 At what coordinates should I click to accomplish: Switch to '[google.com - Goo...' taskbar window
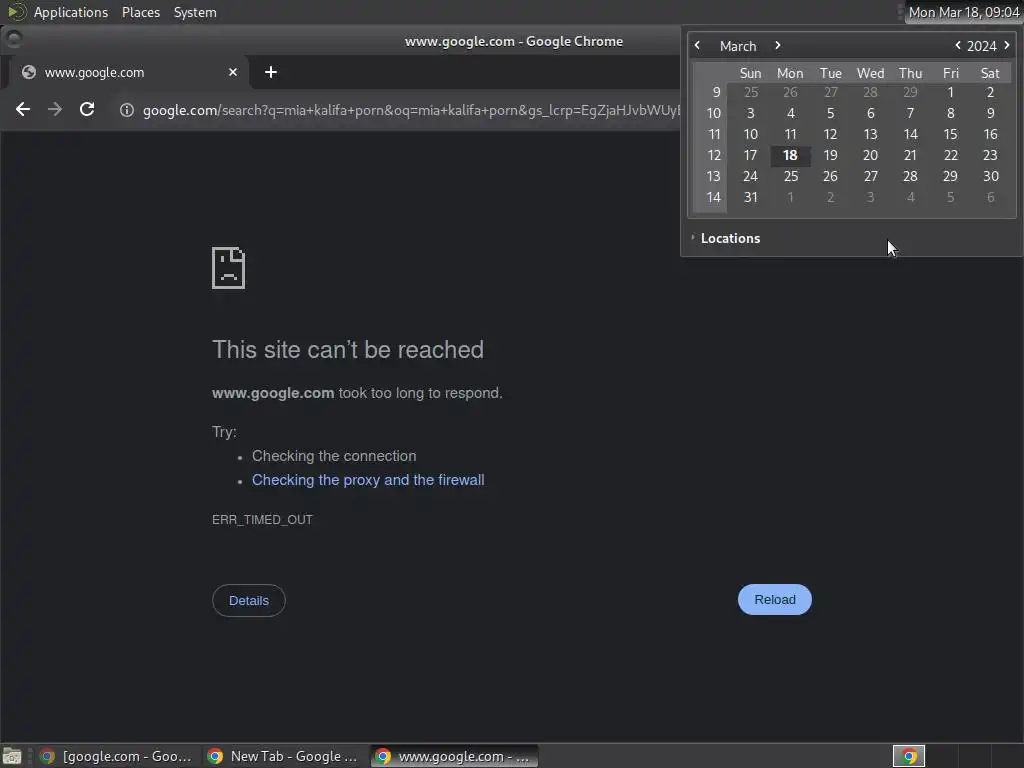pos(116,756)
